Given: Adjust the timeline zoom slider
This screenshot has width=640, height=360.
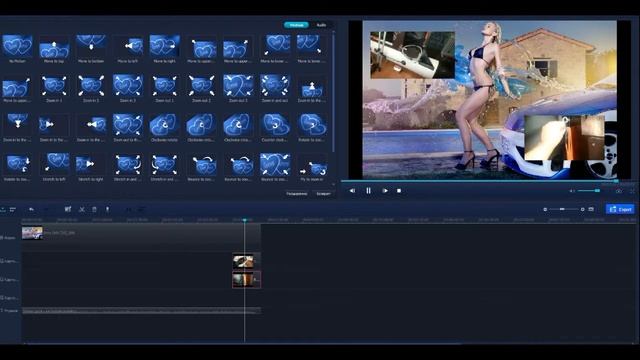Looking at the screenshot, I should pos(564,209).
